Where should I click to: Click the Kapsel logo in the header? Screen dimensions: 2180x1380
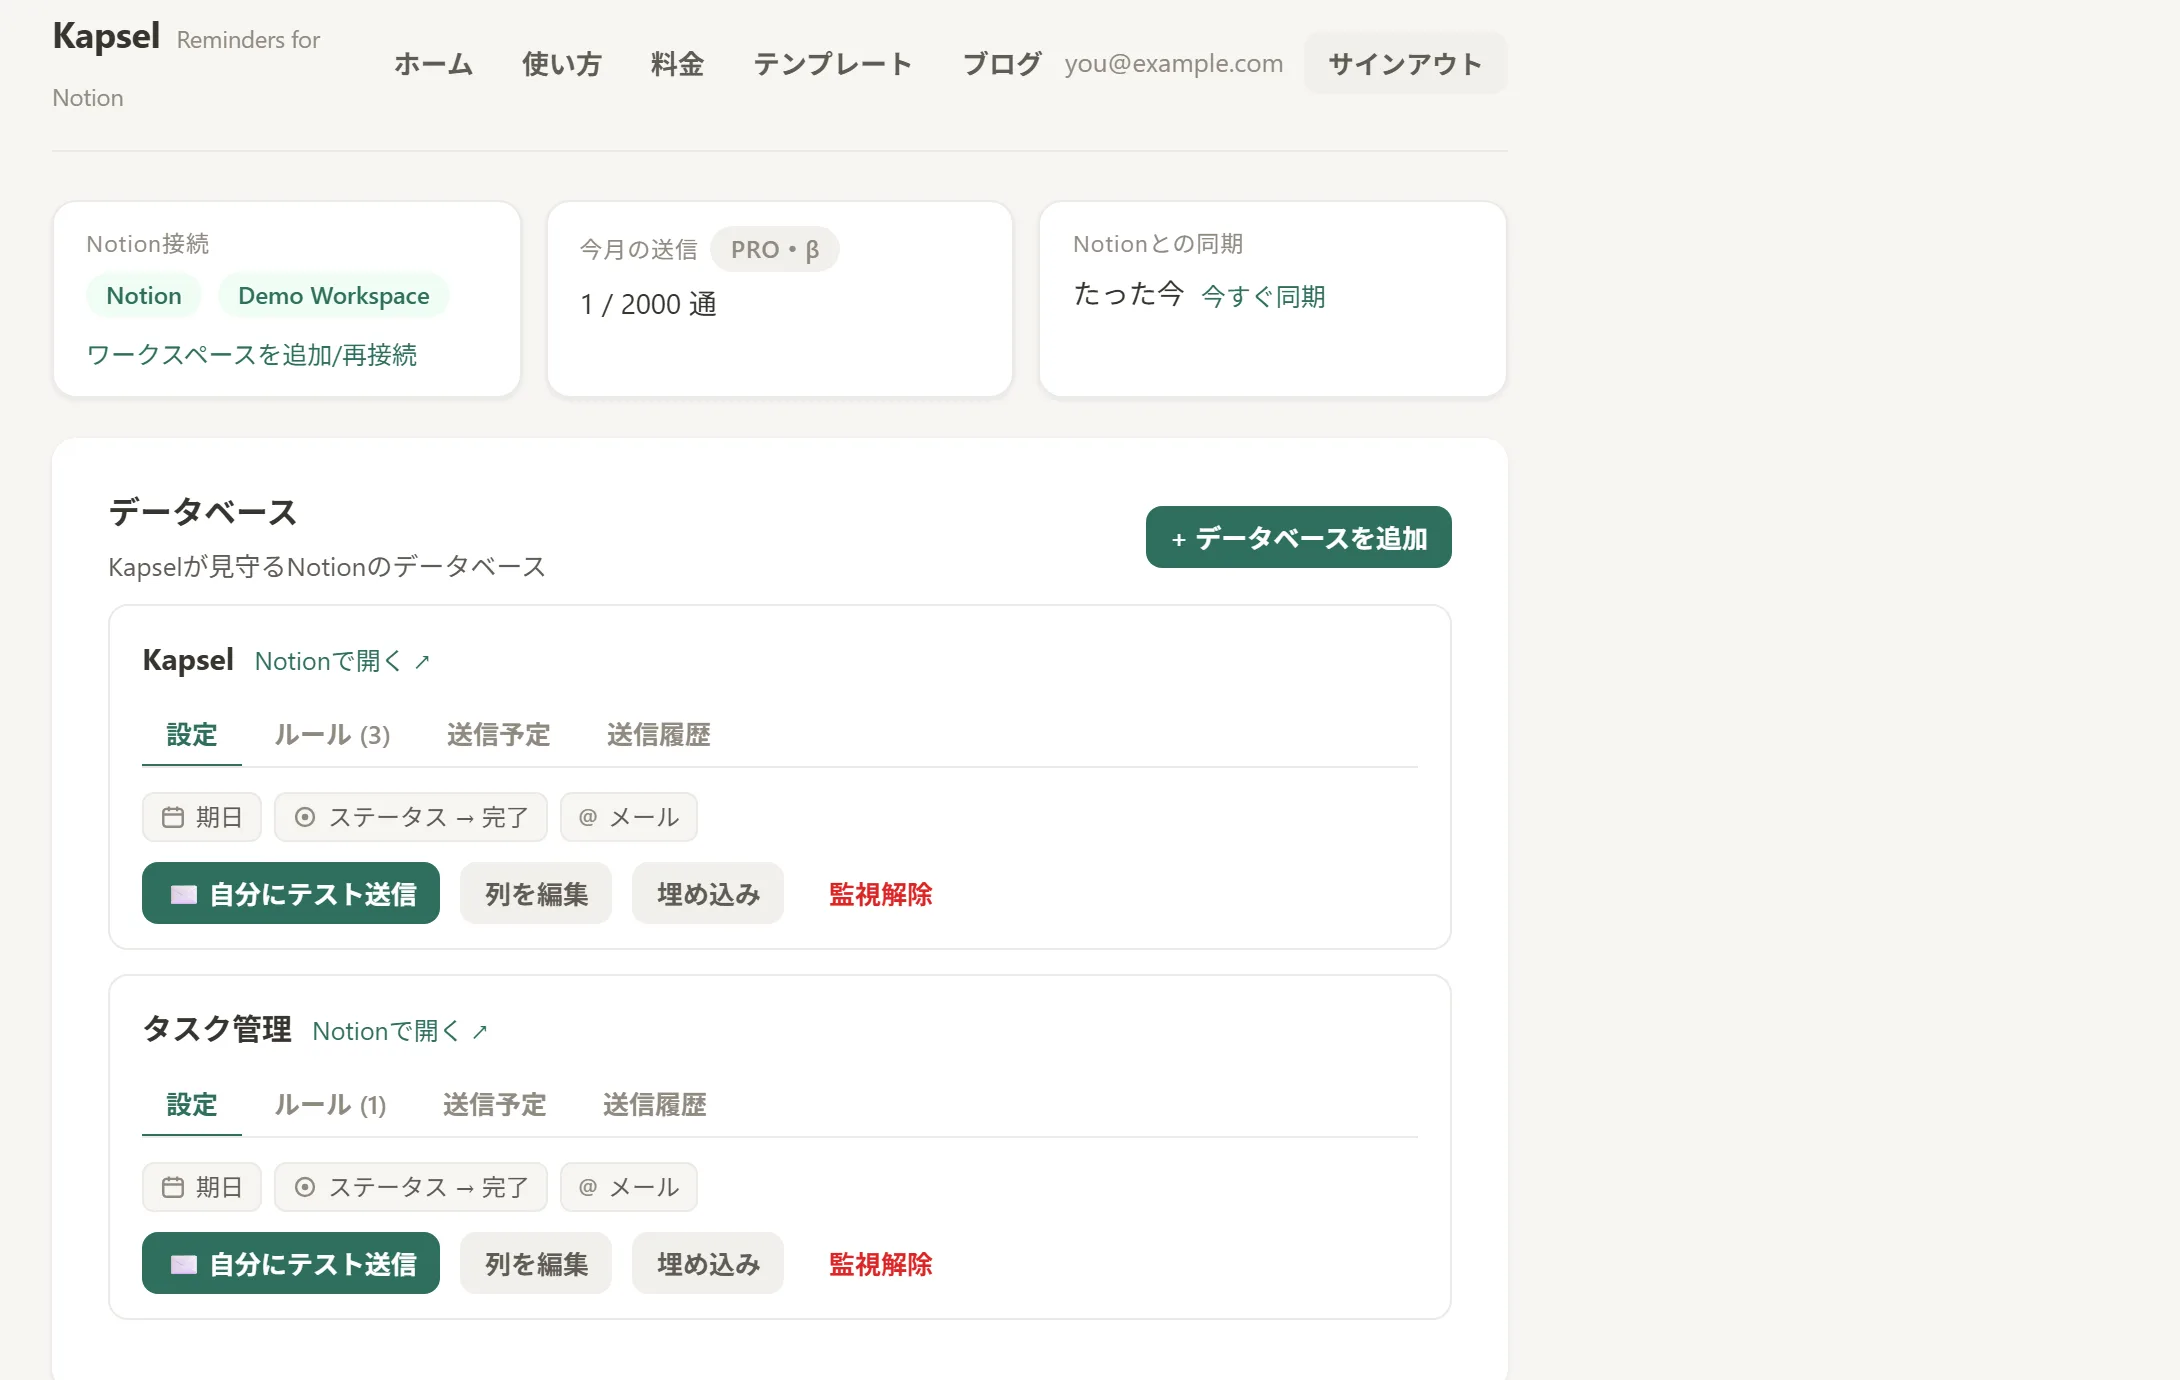click(106, 37)
